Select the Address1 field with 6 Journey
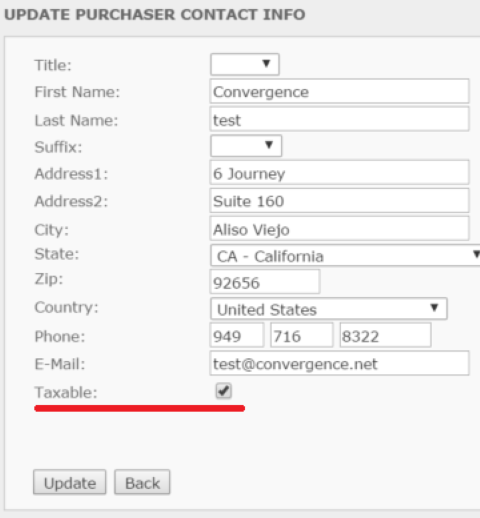This screenshot has height=518, width=480. pos(339,173)
